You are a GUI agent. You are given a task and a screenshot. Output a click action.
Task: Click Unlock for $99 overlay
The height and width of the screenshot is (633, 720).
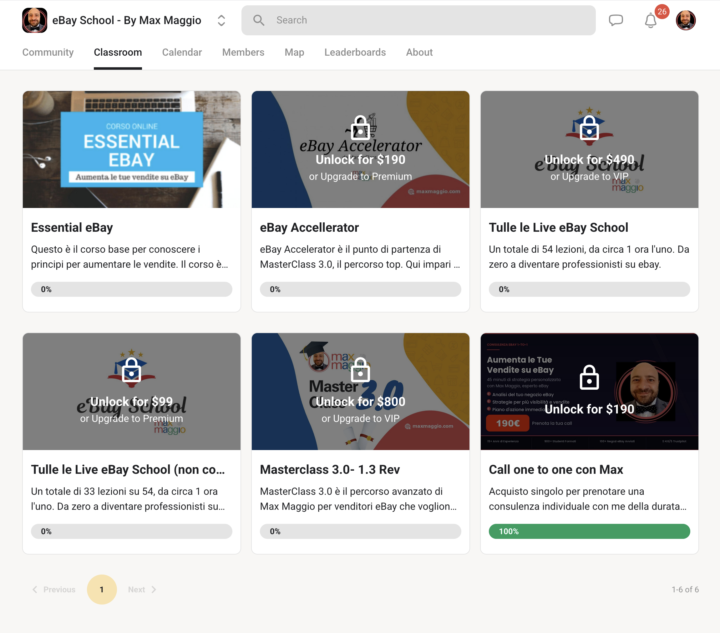click(x=131, y=402)
